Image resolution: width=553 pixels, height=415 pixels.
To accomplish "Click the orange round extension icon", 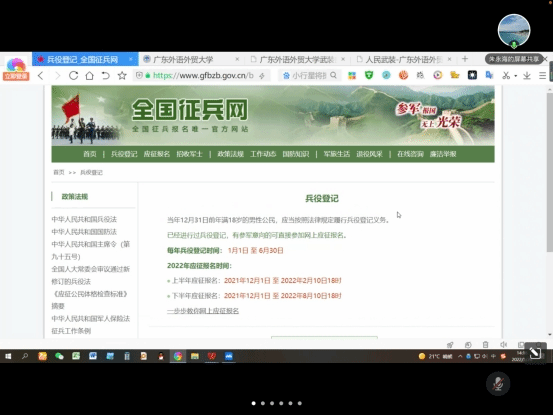I will click(403, 75).
